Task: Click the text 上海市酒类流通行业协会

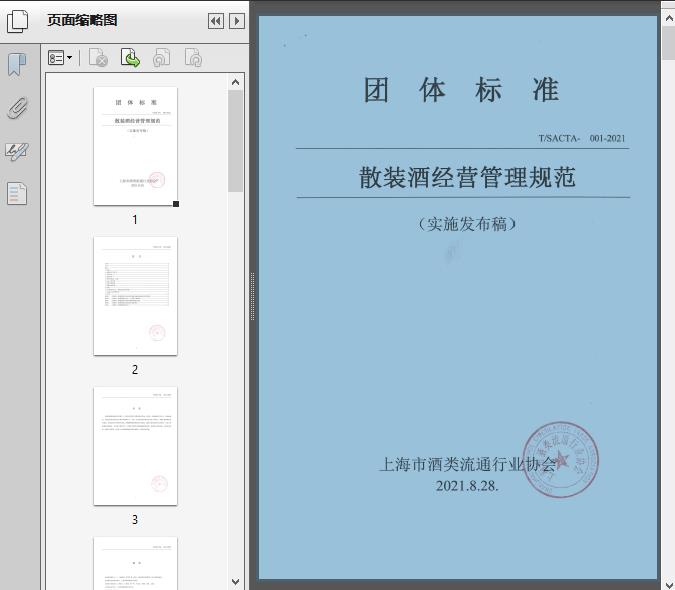Action: click(x=468, y=464)
